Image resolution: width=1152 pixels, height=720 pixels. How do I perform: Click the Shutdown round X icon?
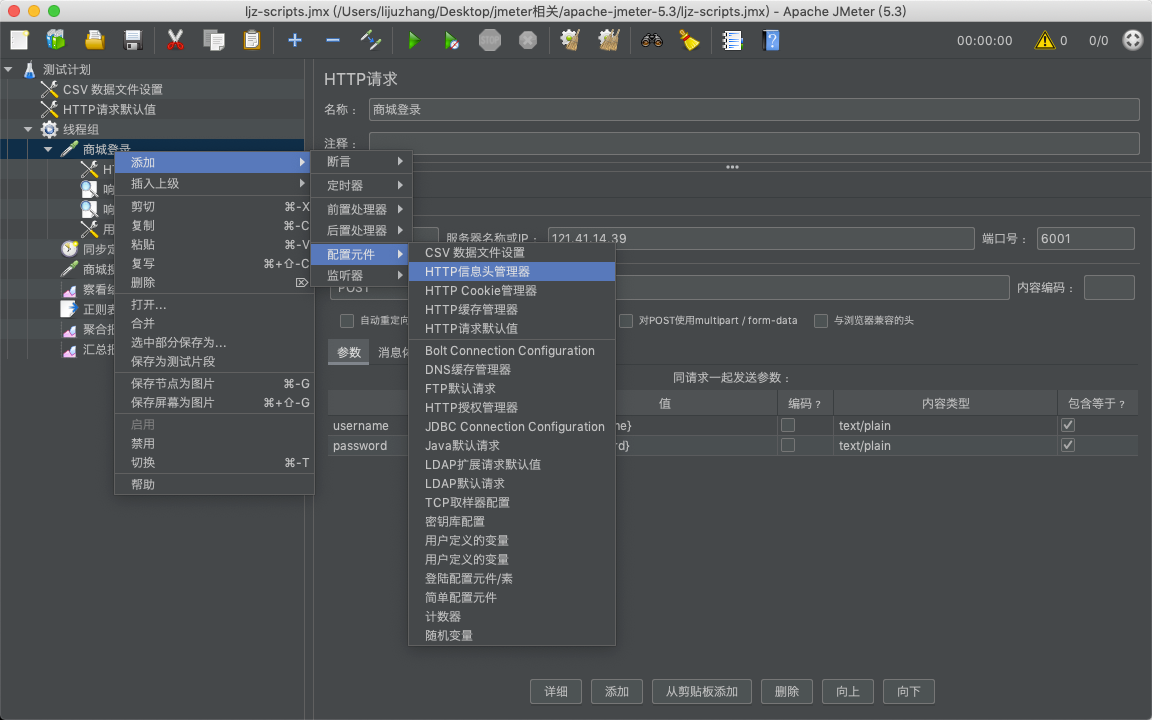point(528,40)
